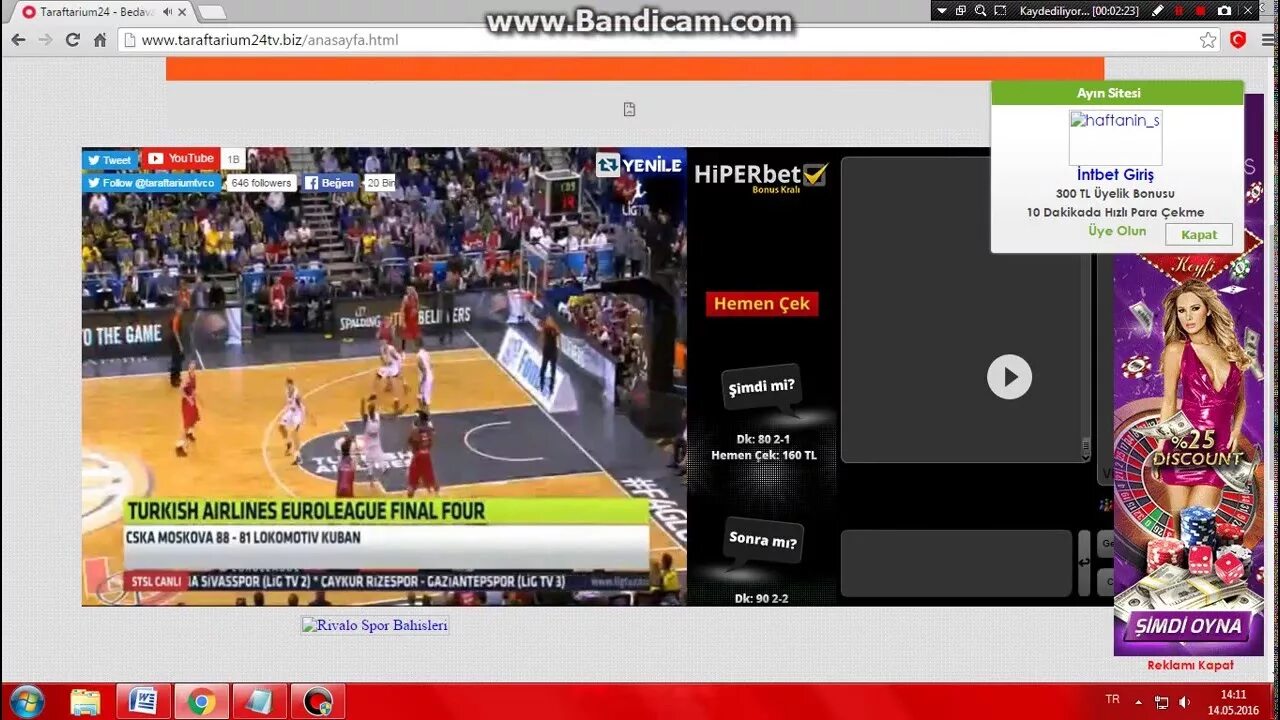
Task: Open the HiPERbet logo banner
Action: [761, 177]
